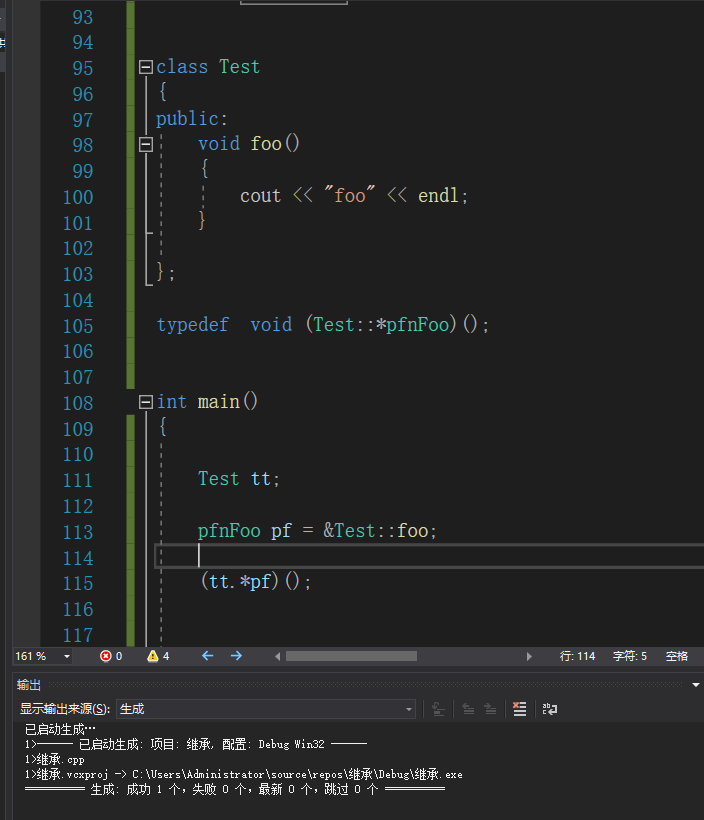Click the 空格 indentation indicator
The image size is (704, 820).
pos(677,656)
